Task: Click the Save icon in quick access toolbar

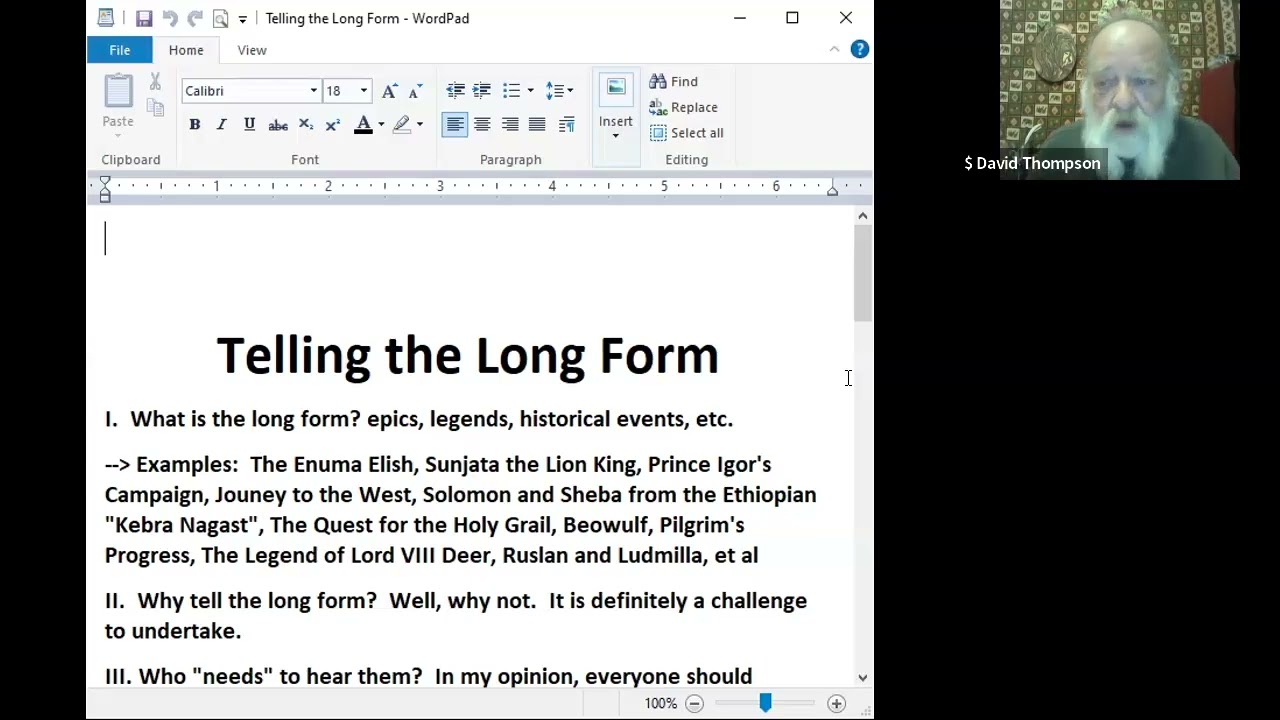Action: point(144,18)
